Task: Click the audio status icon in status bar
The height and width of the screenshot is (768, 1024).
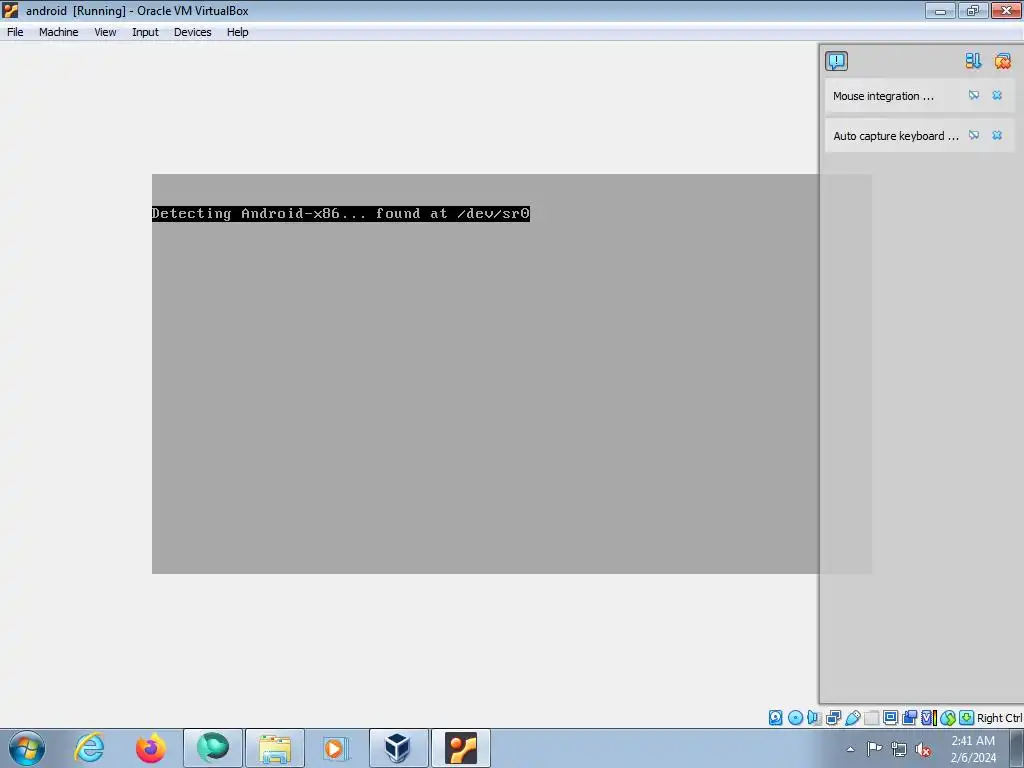Action: [814, 718]
